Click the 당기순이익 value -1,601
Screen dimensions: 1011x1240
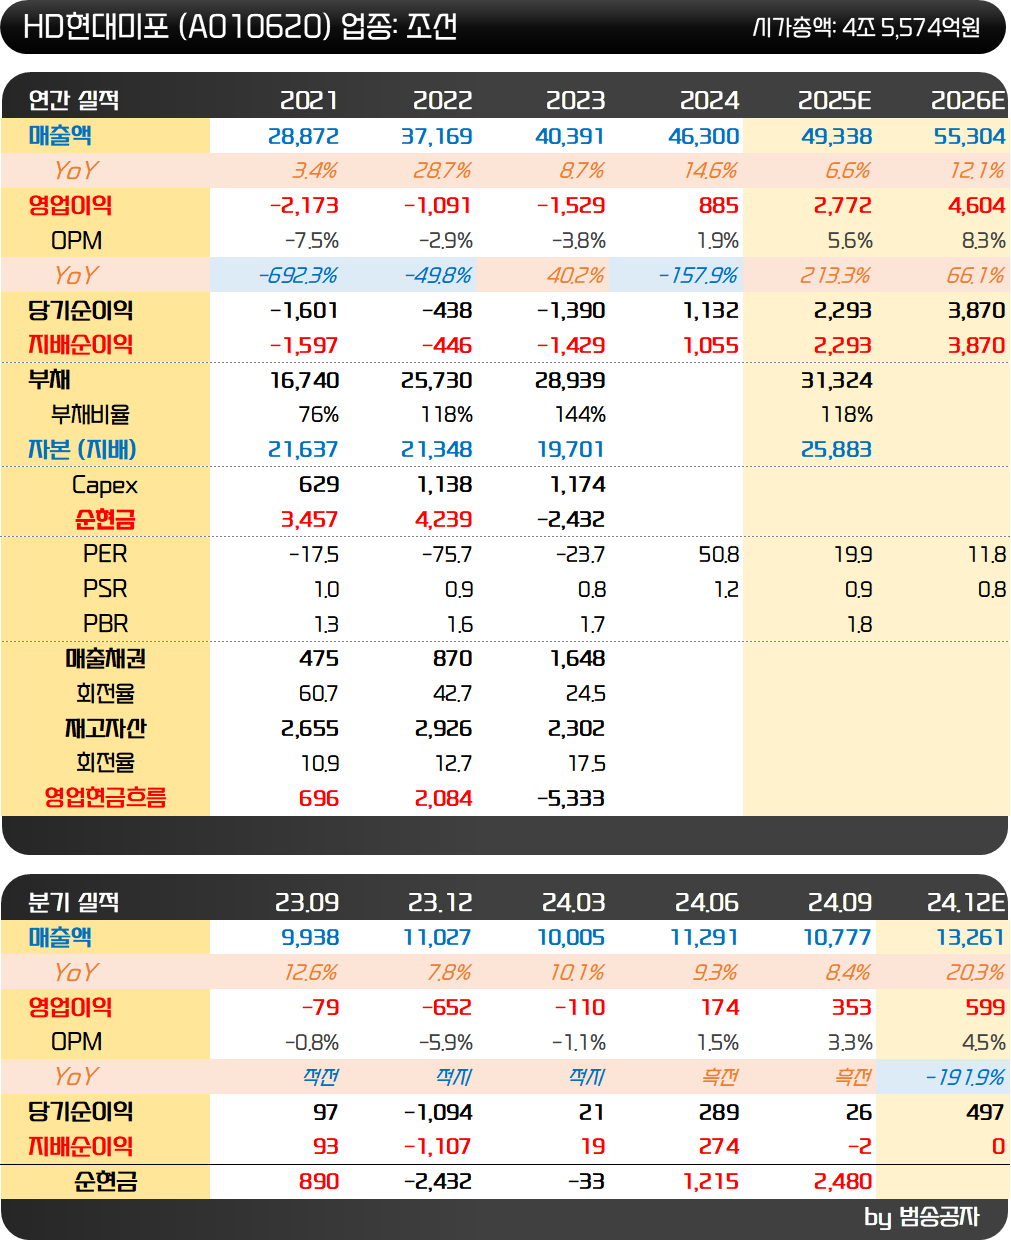(x=304, y=311)
